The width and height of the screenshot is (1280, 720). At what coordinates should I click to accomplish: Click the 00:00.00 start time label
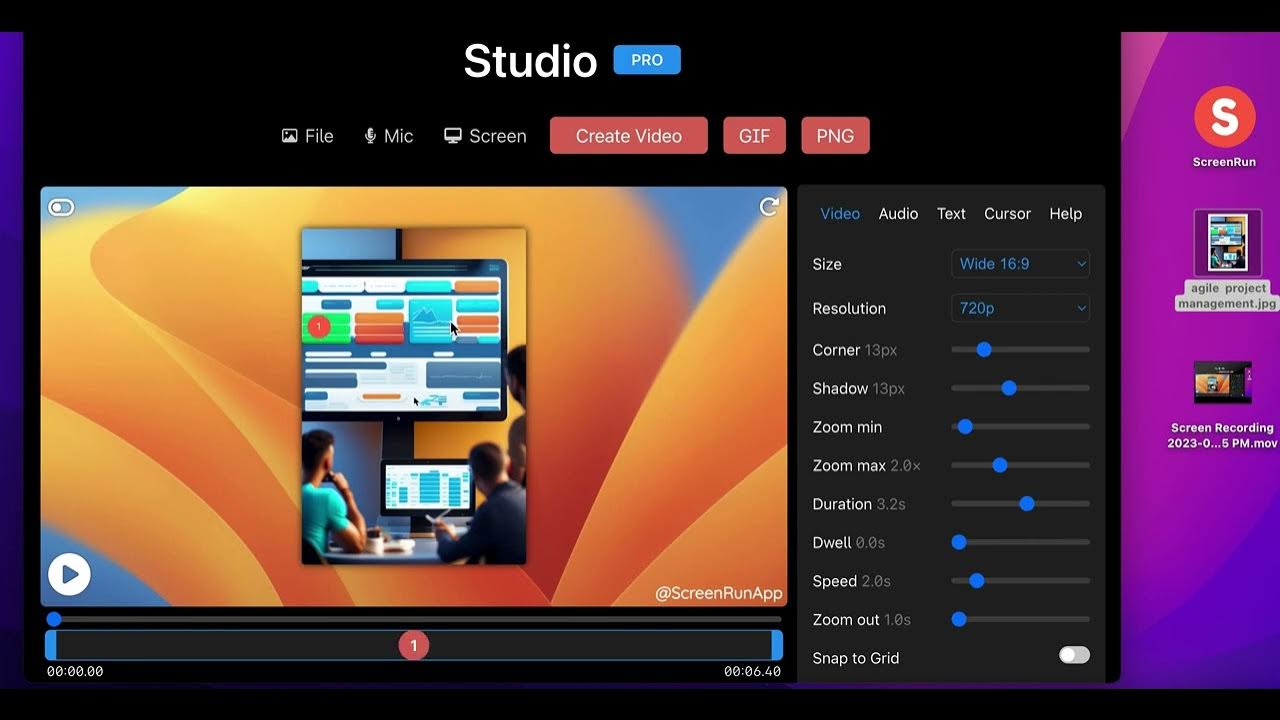click(75, 672)
